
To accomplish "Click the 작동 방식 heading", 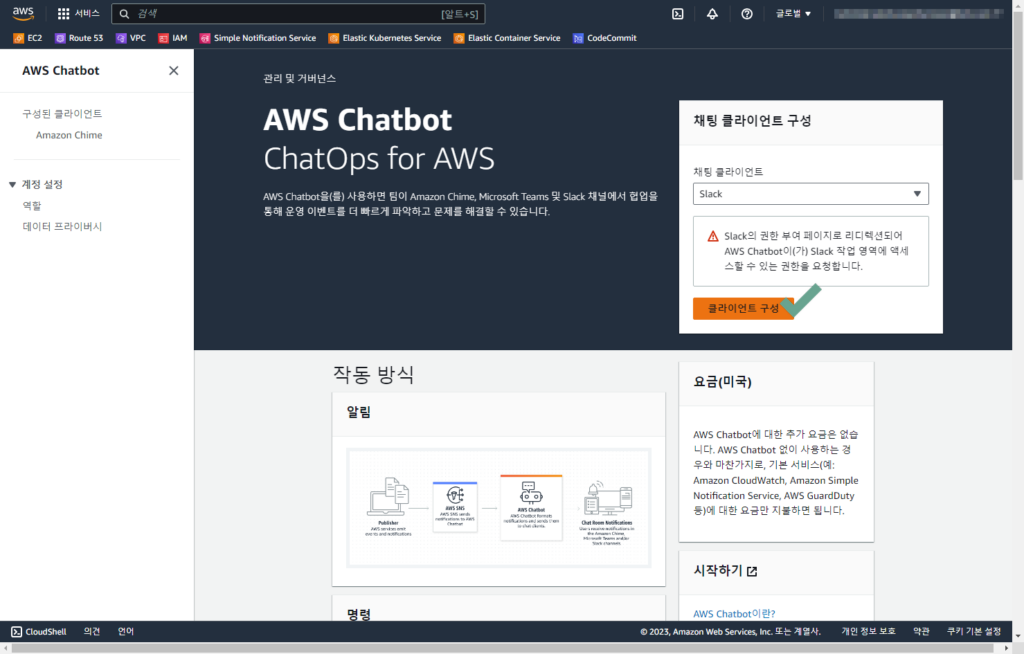I will point(374,374).
